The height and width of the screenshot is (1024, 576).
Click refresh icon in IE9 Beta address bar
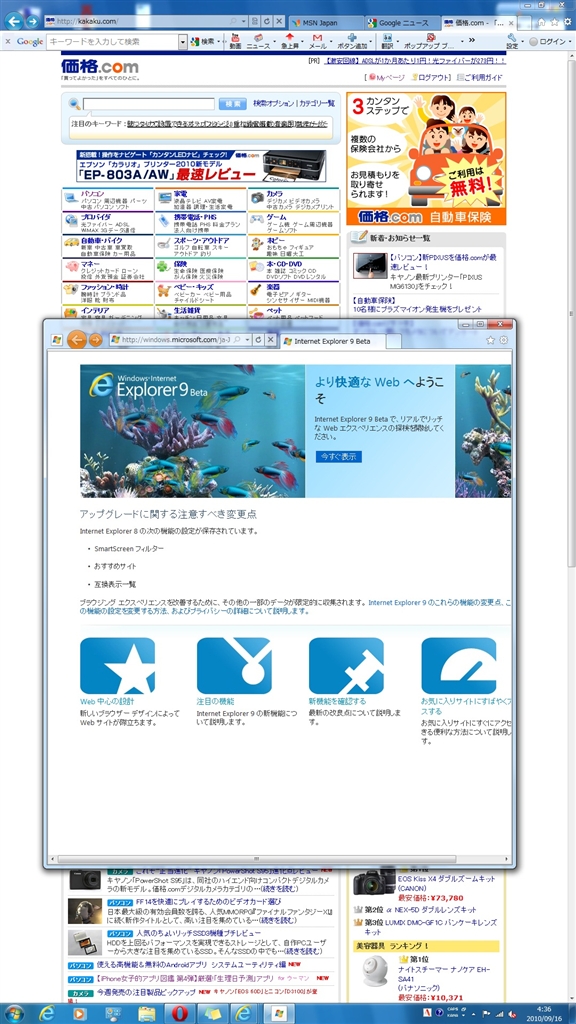coord(258,340)
